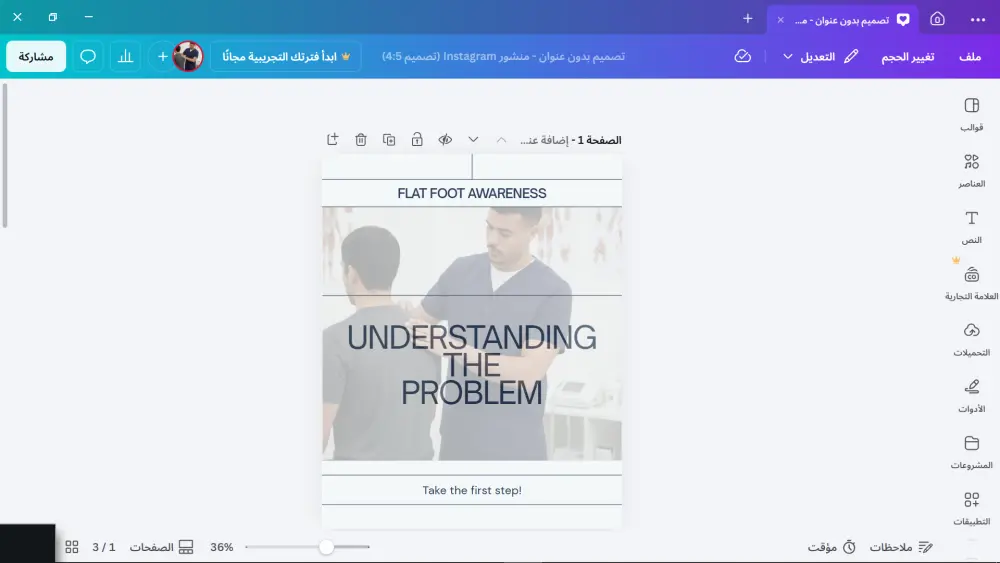Add a new page icon above canvas

pos(332,140)
